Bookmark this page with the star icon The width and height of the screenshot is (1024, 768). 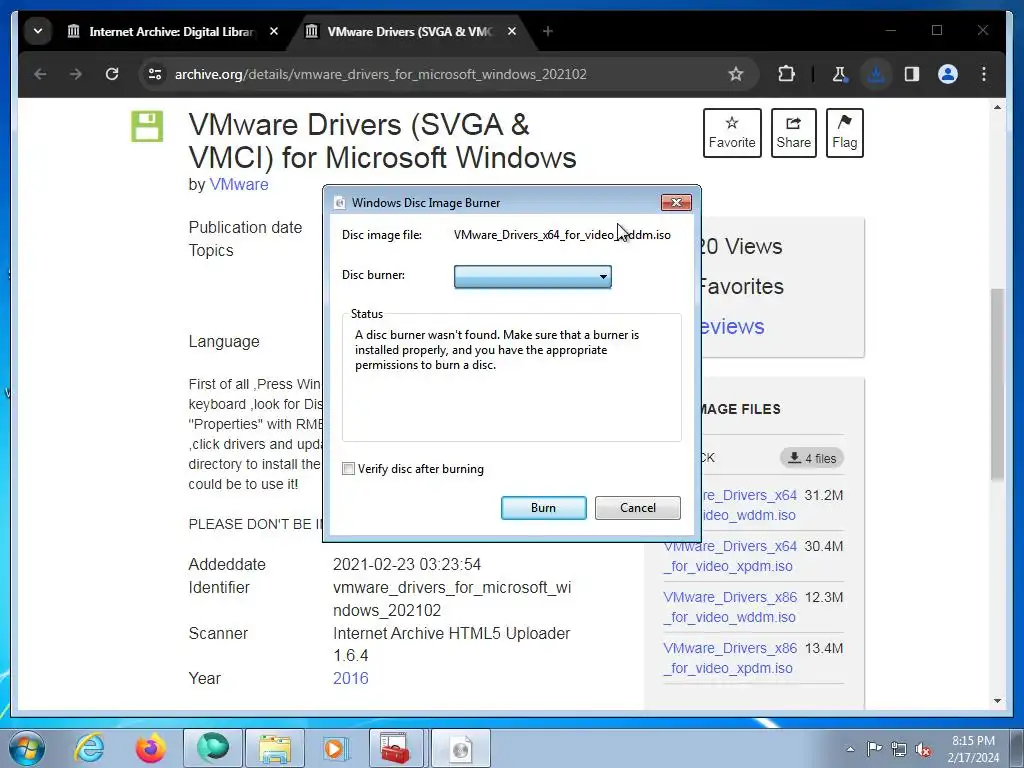736,74
